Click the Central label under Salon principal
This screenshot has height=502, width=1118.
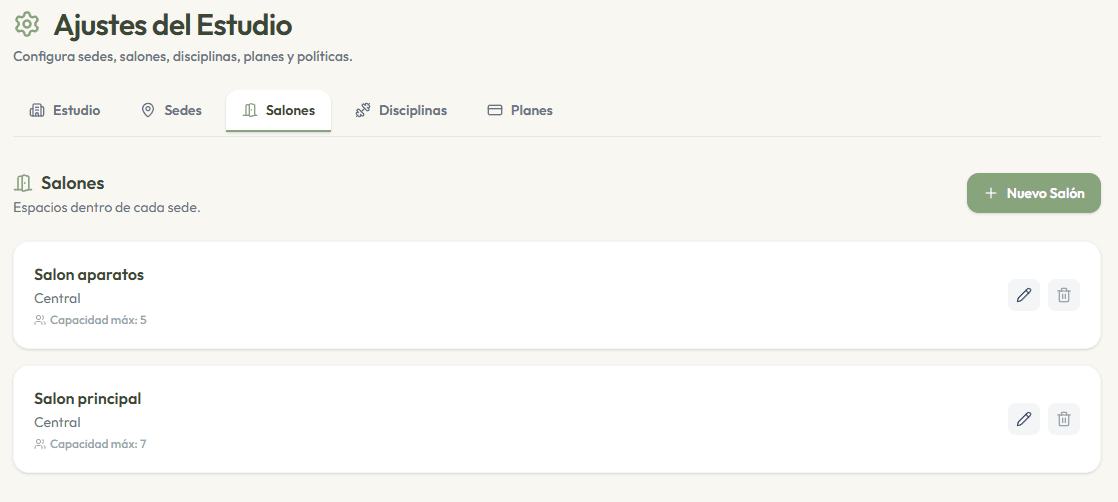[57, 422]
